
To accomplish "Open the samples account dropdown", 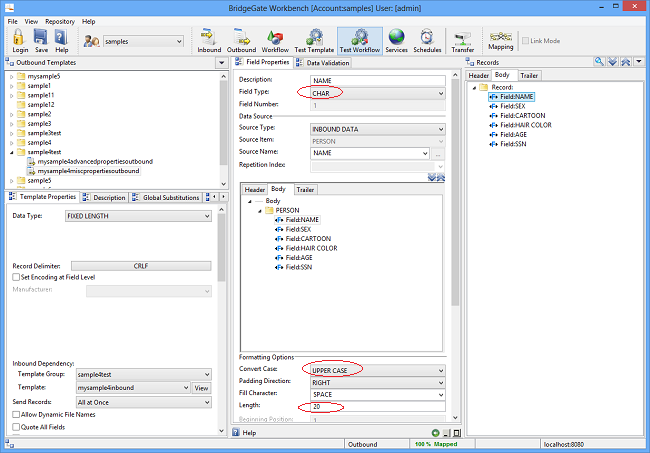I will pos(143,41).
